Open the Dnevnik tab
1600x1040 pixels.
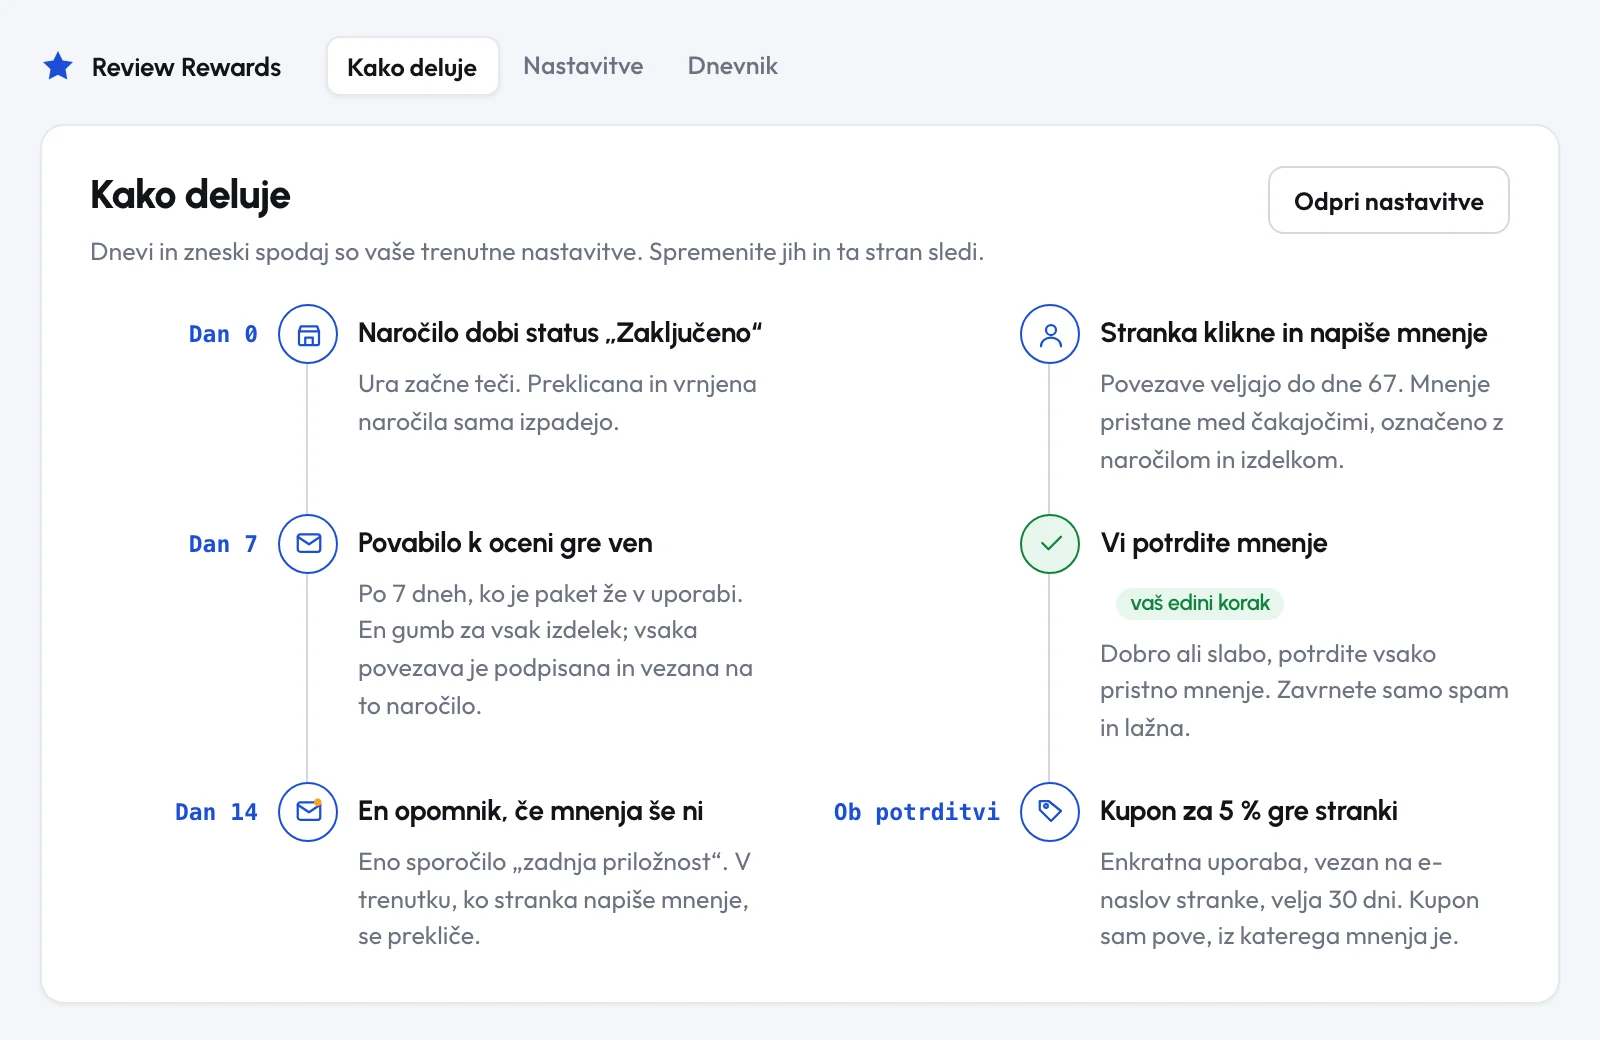(732, 66)
